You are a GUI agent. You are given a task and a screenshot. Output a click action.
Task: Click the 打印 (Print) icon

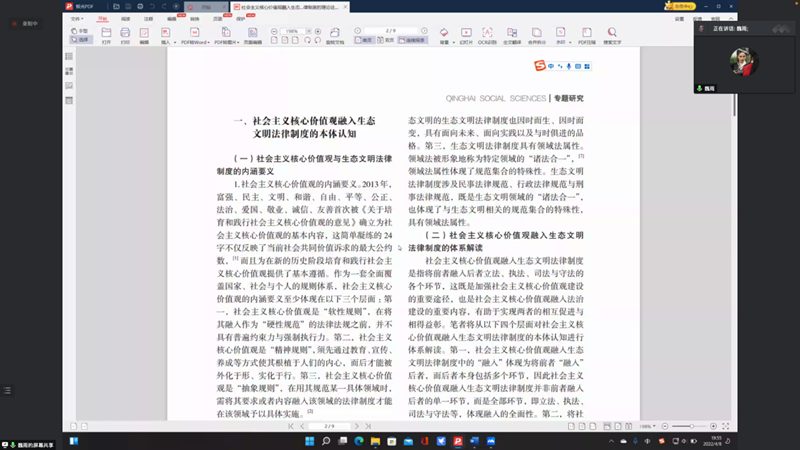point(125,36)
